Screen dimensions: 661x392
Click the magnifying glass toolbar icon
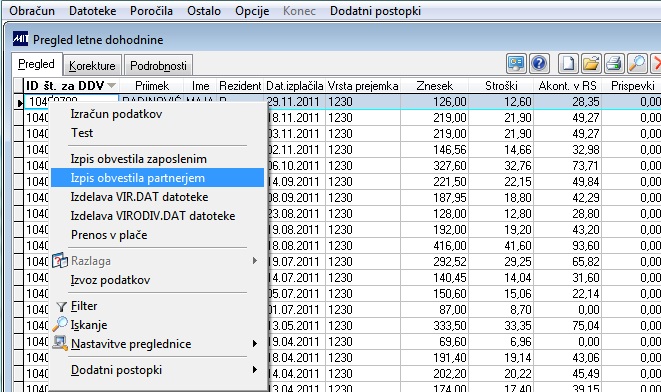pyautogui.click(x=637, y=64)
